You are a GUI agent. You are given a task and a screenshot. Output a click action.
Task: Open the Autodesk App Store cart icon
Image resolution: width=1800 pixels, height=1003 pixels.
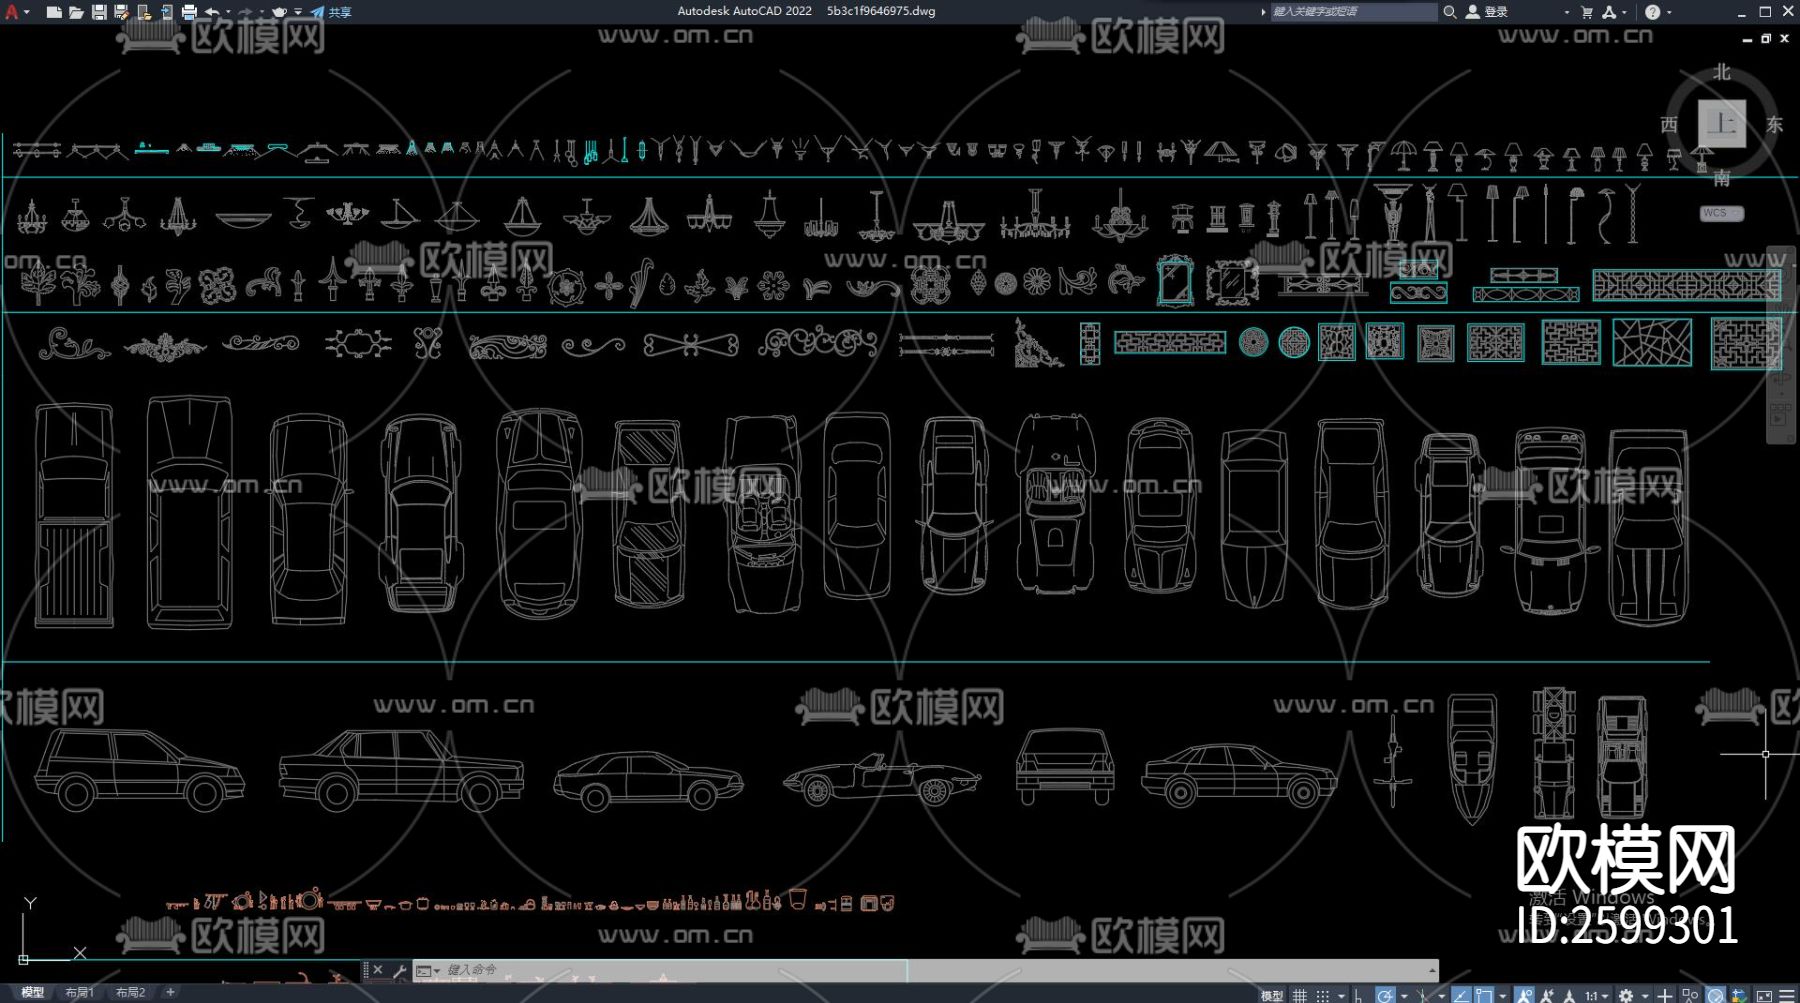coord(1586,12)
